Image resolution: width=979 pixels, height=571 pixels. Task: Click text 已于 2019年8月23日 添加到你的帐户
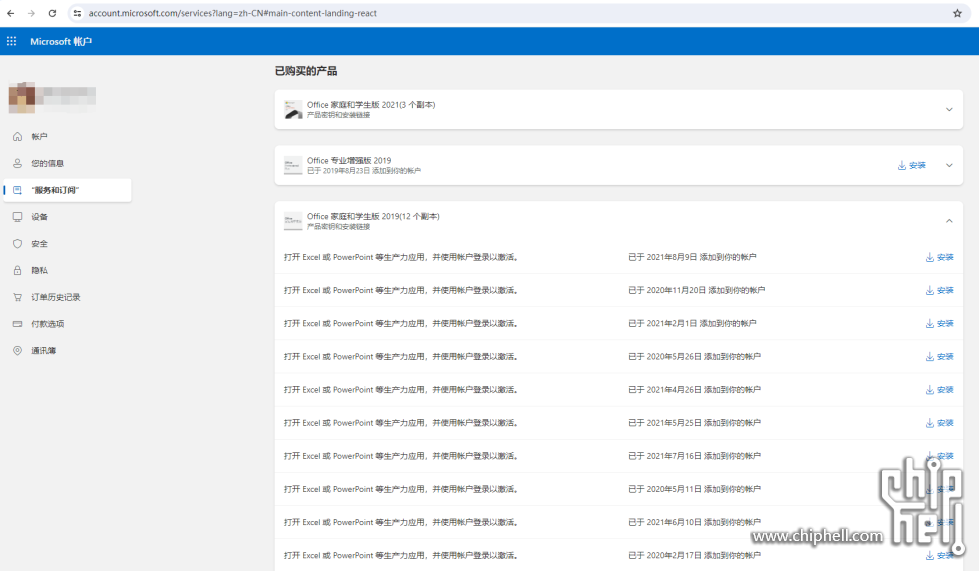364,170
